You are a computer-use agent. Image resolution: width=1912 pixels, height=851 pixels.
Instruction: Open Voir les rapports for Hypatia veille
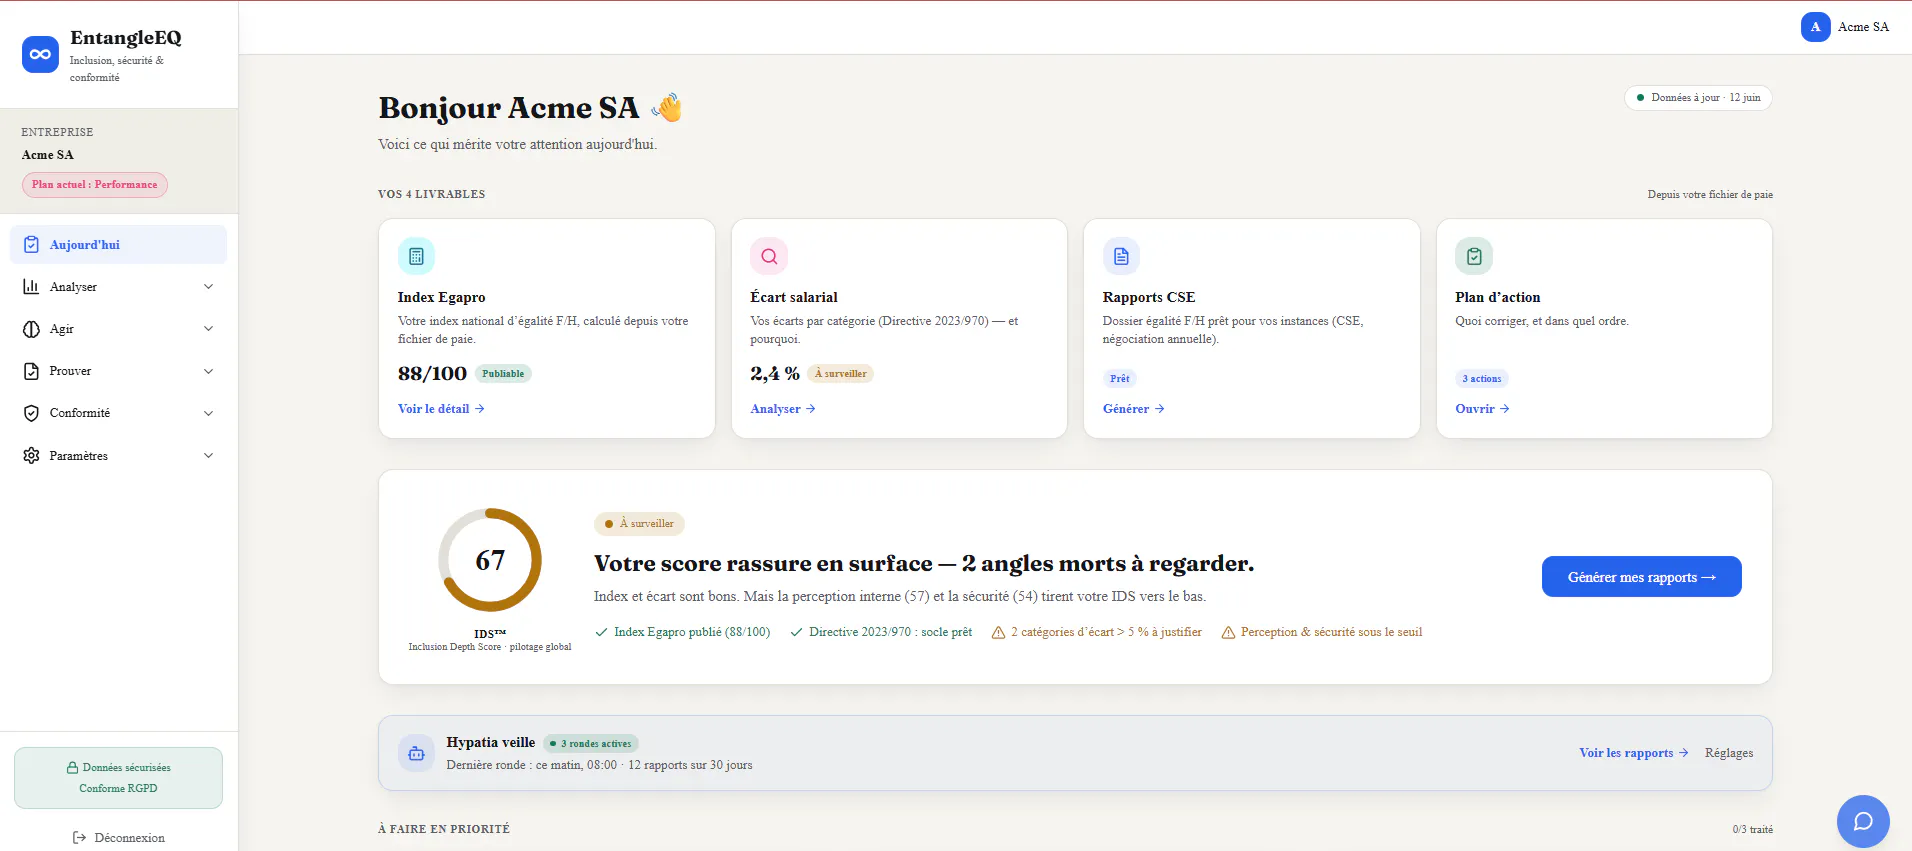click(1634, 753)
